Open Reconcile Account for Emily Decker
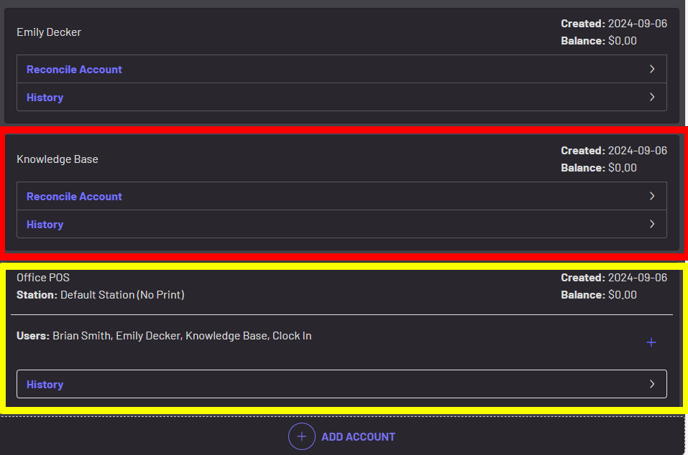The width and height of the screenshot is (688, 455). pyautogui.click(x=74, y=70)
